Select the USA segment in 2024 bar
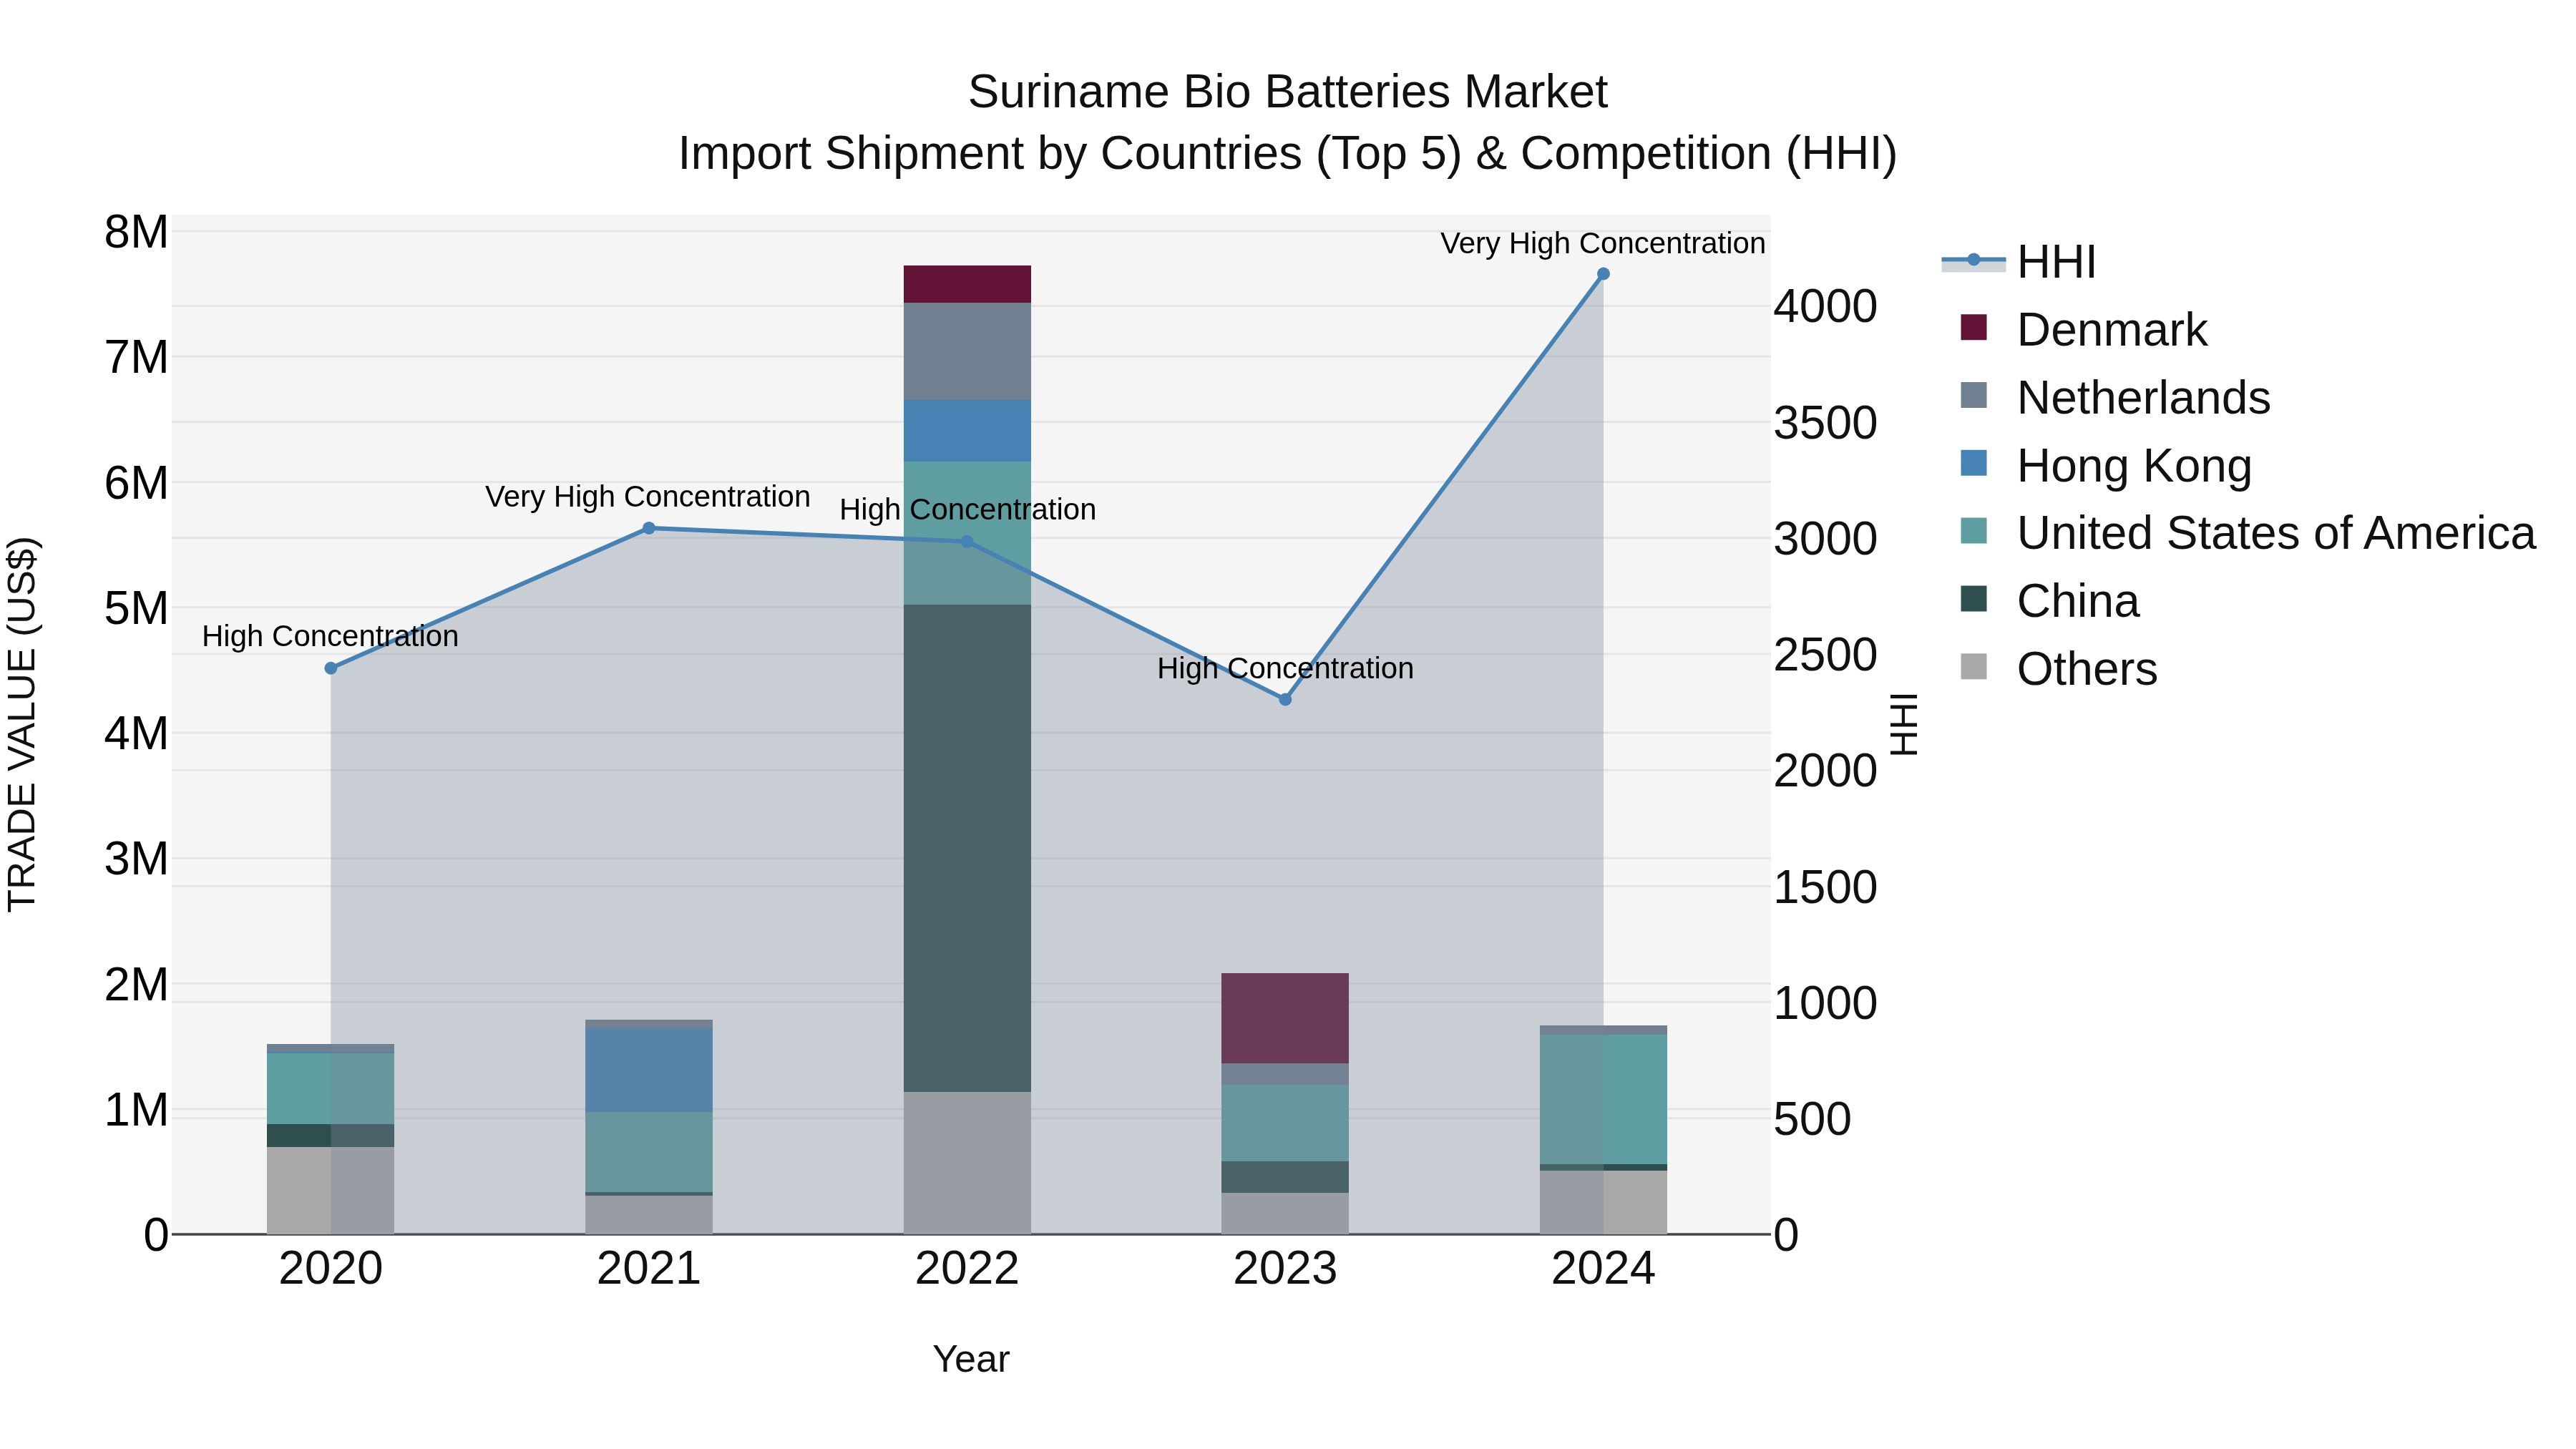 1603,1100
